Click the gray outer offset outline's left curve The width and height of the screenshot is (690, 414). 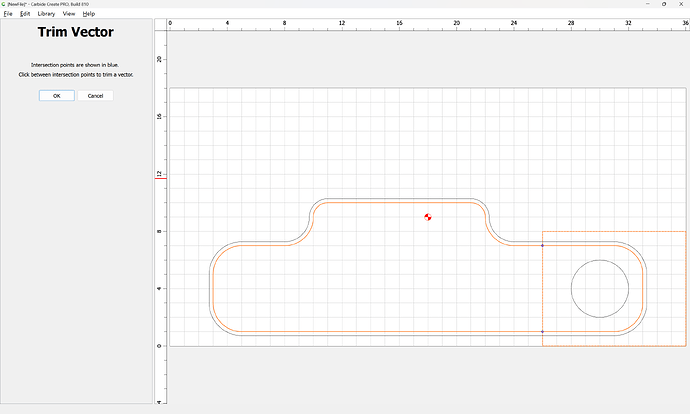[210, 288]
